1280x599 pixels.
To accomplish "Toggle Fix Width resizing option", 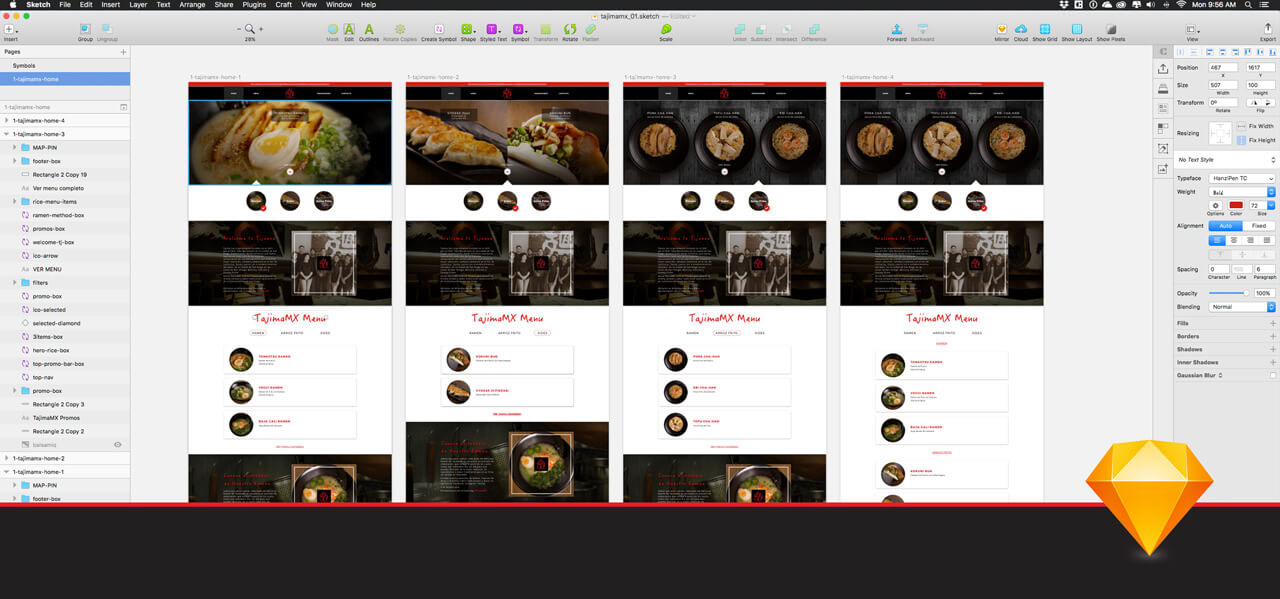I will pyautogui.click(x=1243, y=126).
